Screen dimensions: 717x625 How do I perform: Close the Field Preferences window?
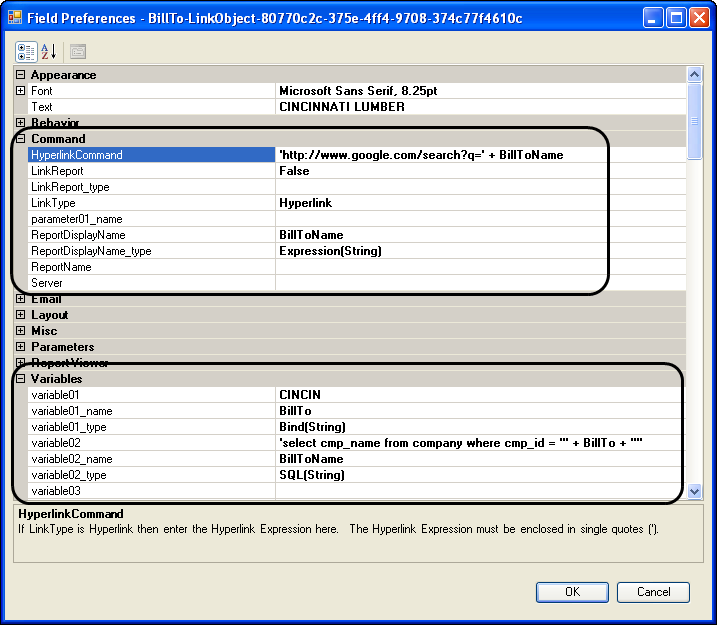698,18
